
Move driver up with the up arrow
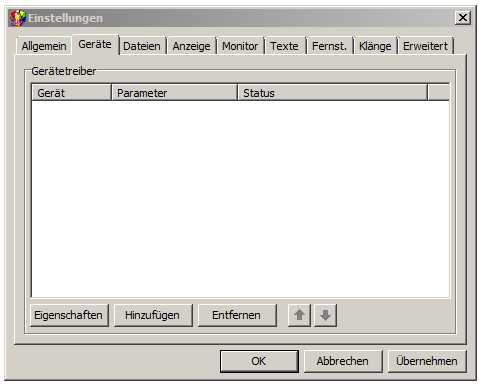tap(299, 315)
